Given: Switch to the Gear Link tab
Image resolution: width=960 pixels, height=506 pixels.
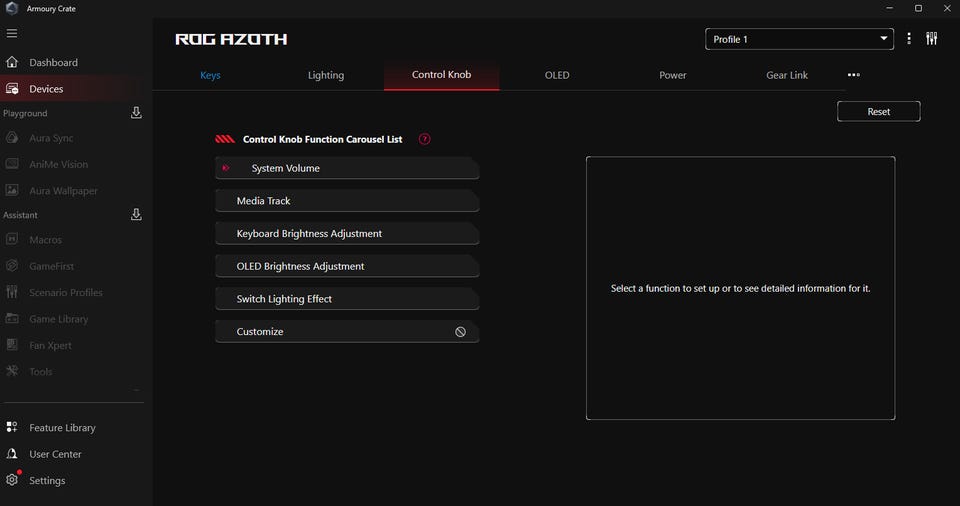Looking at the screenshot, I should [787, 75].
